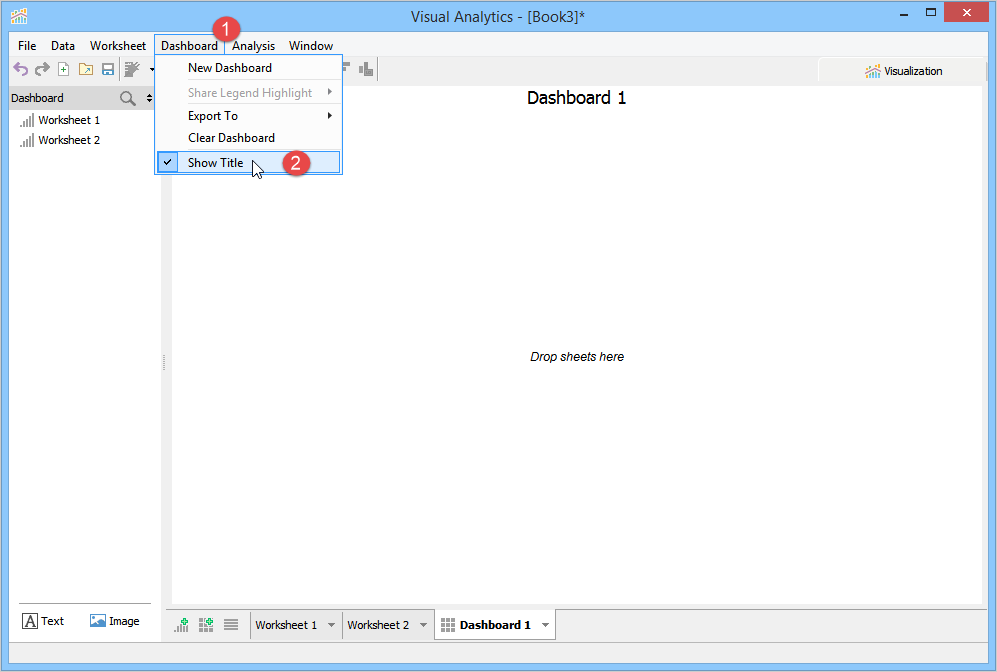The image size is (997, 672).
Task: Click the Dashboard 1 title text
Action: [577, 98]
